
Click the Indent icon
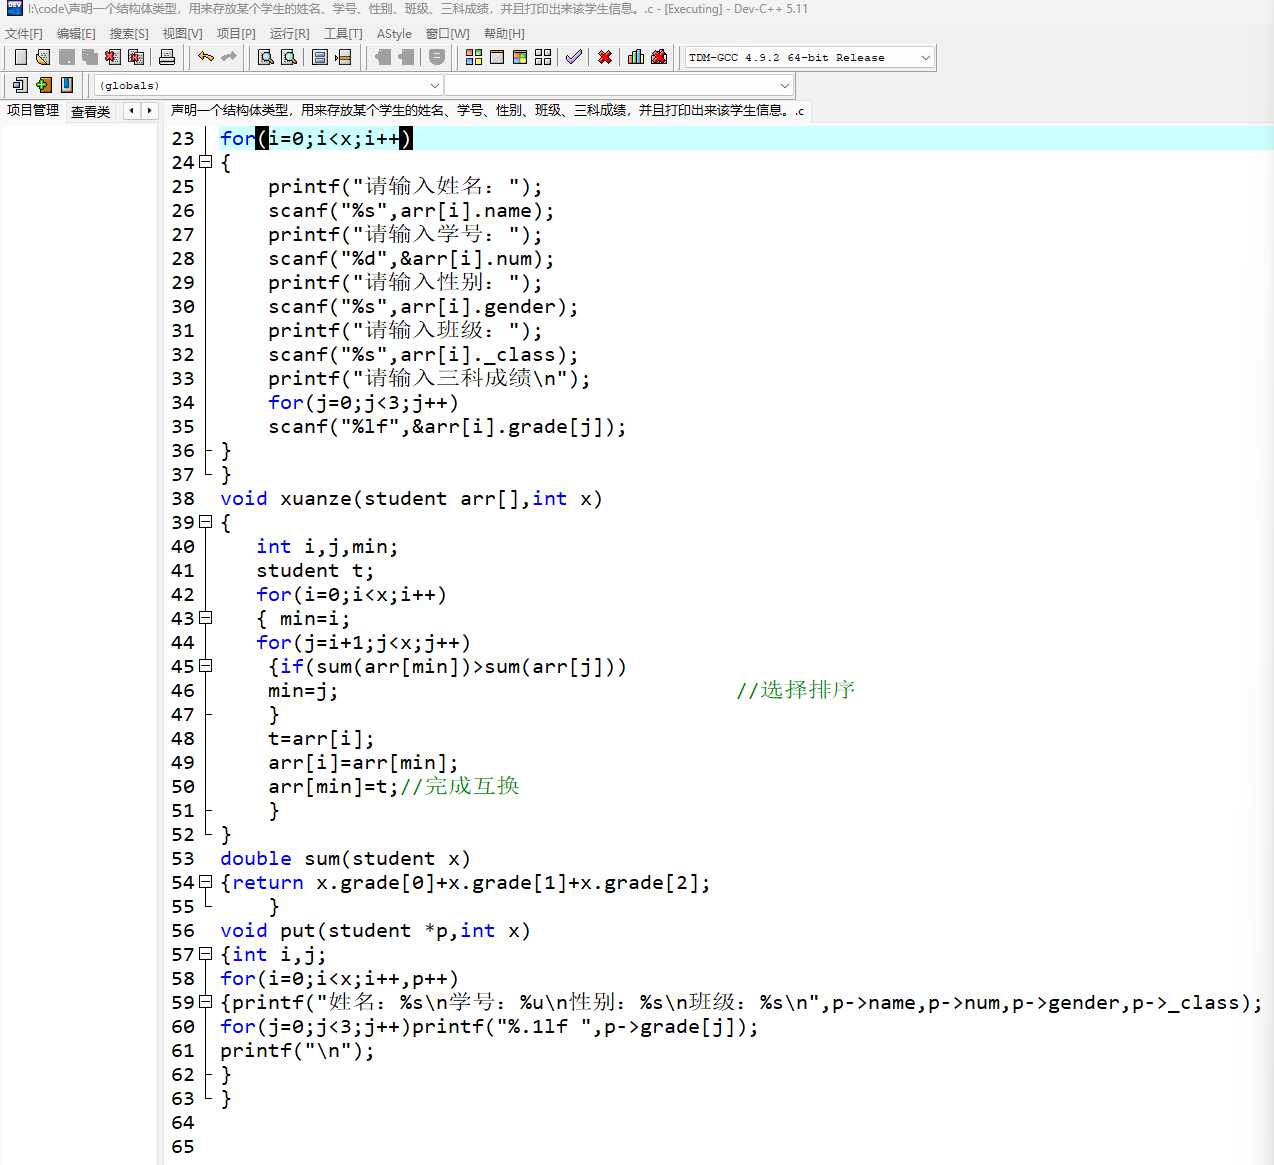tap(406, 57)
